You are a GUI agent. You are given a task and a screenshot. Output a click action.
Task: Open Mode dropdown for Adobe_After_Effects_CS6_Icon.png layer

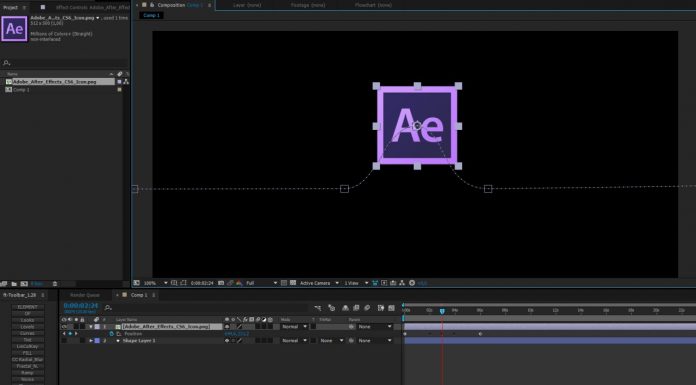[294, 326]
